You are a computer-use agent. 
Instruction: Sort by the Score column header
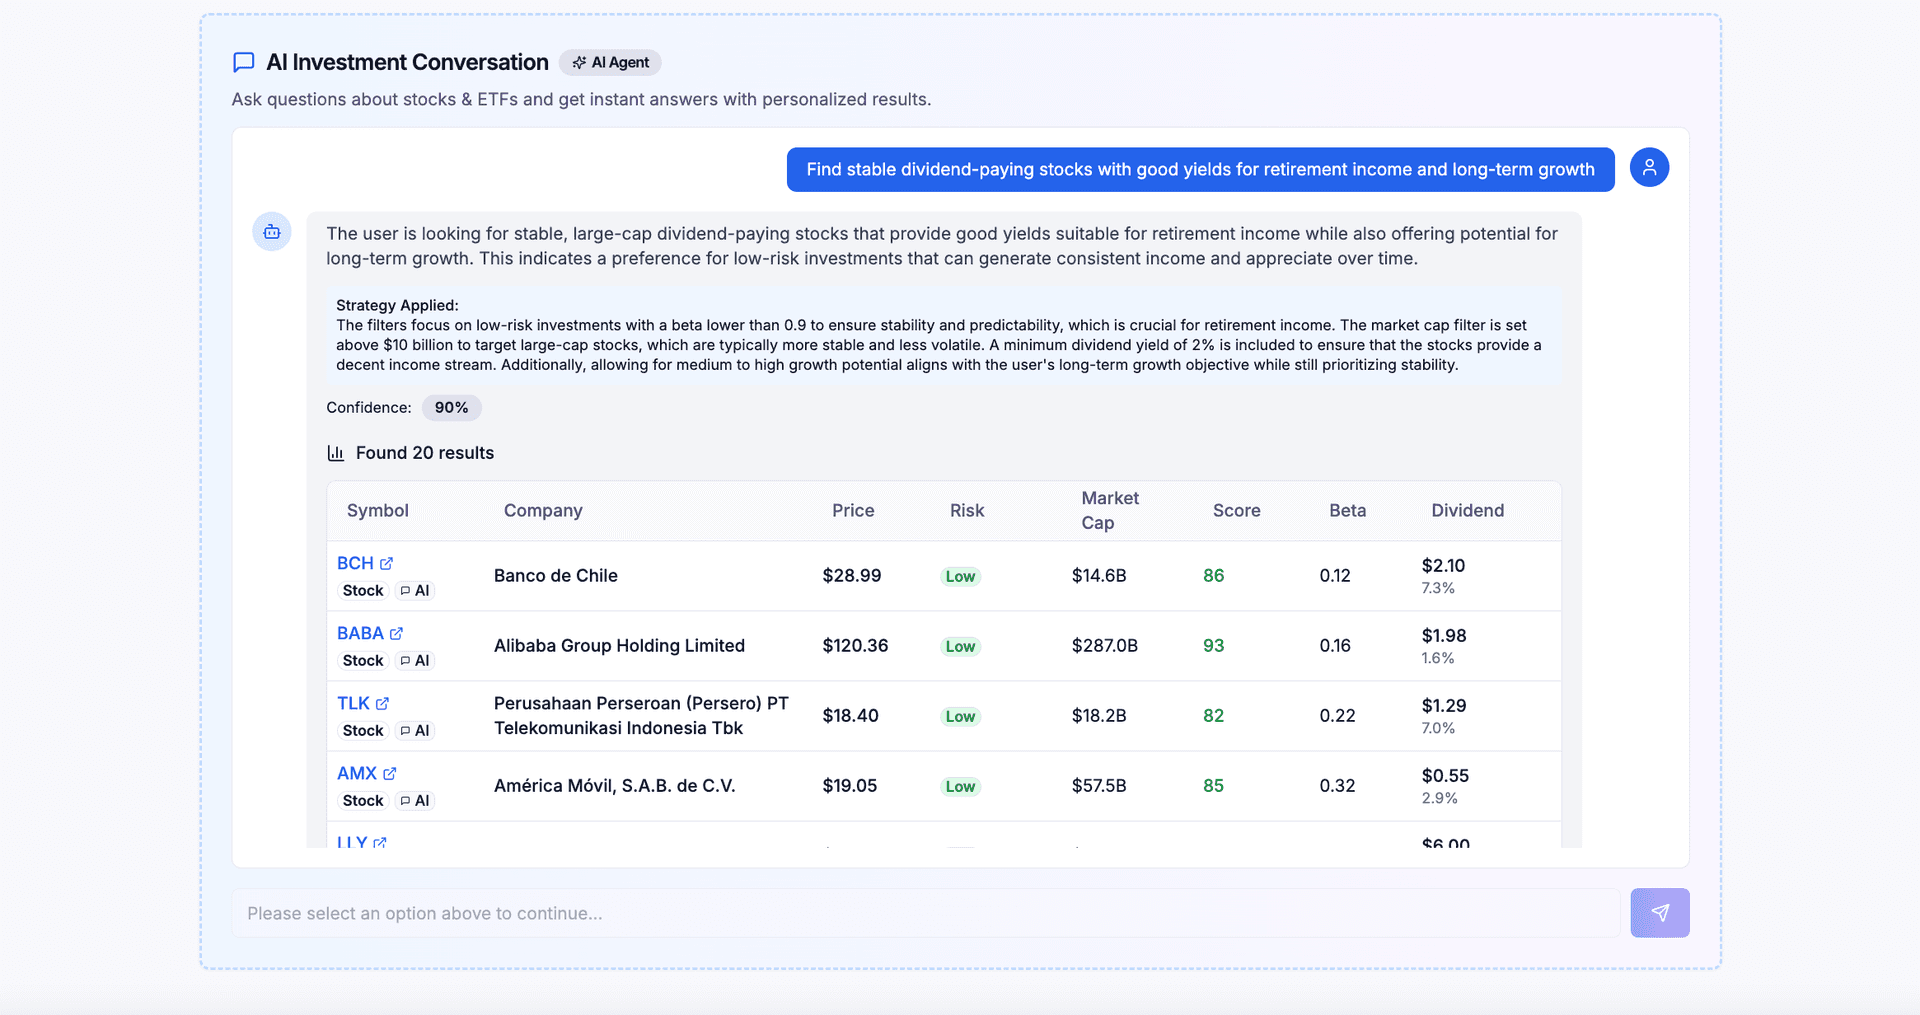(x=1236, y=510)
